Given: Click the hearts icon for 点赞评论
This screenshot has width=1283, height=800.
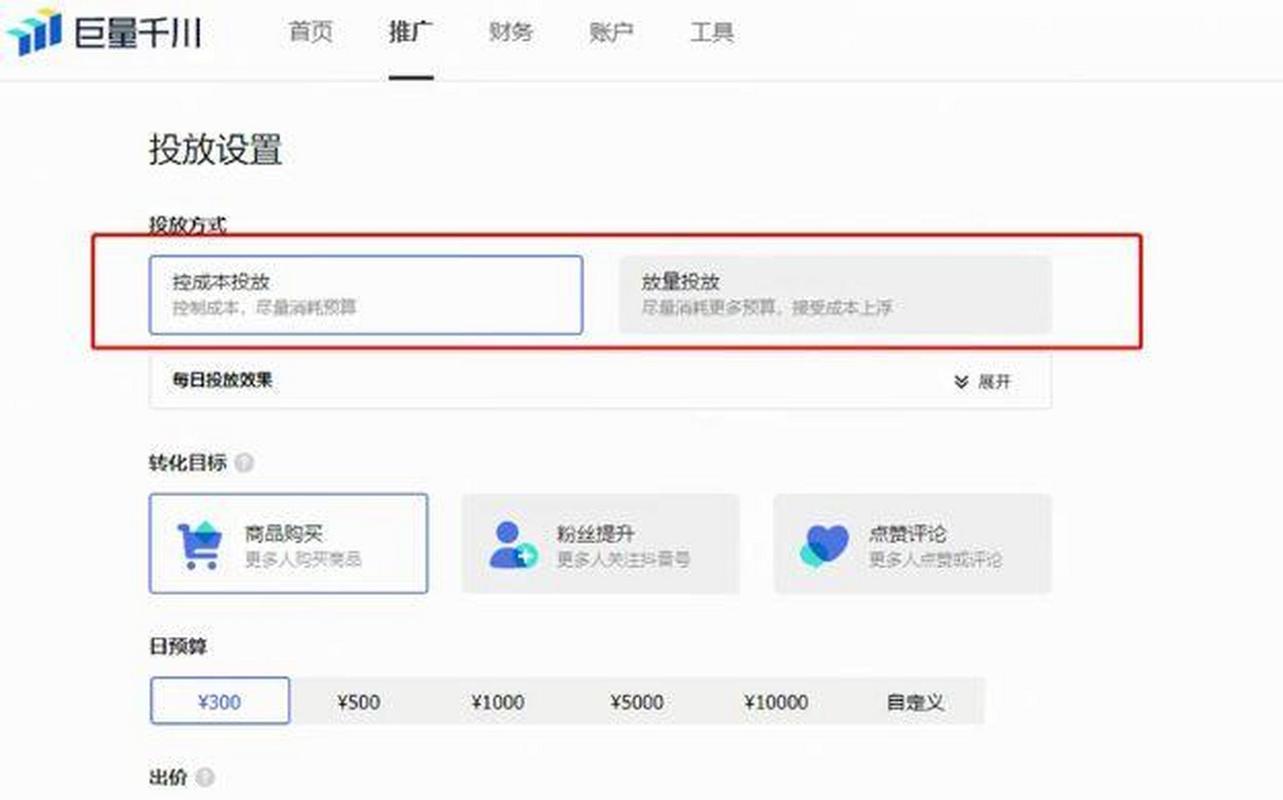Looking at the screenshot, I should pos(824,545).
